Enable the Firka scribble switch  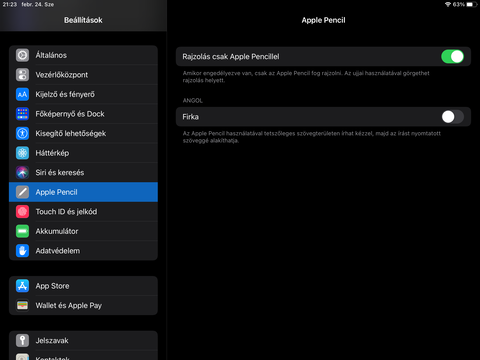pos(452,117)
